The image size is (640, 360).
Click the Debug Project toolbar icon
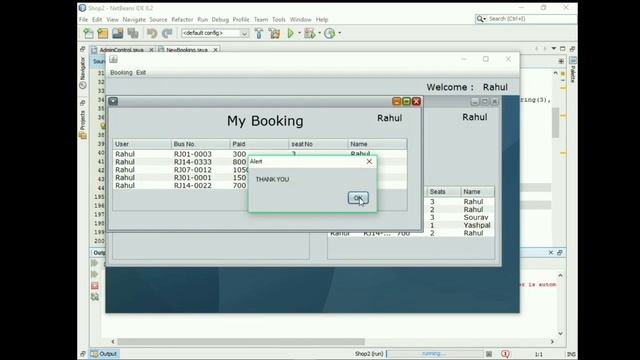pyautogui.click(x=309, y=33)
